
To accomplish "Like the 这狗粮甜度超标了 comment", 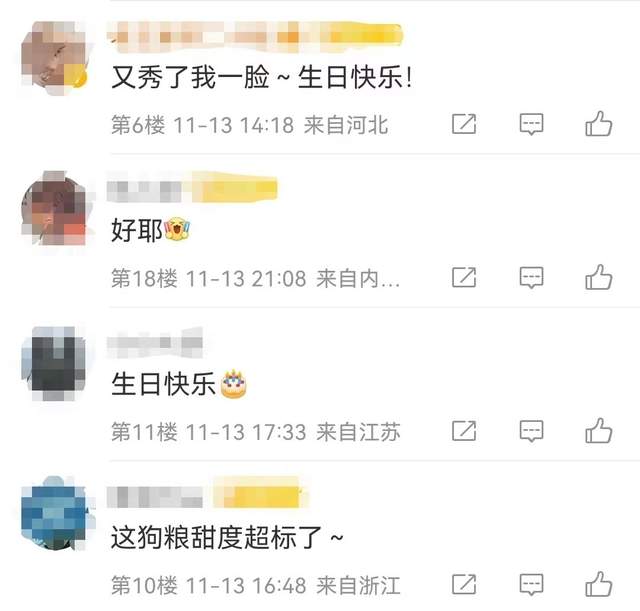I will point(598,584).
